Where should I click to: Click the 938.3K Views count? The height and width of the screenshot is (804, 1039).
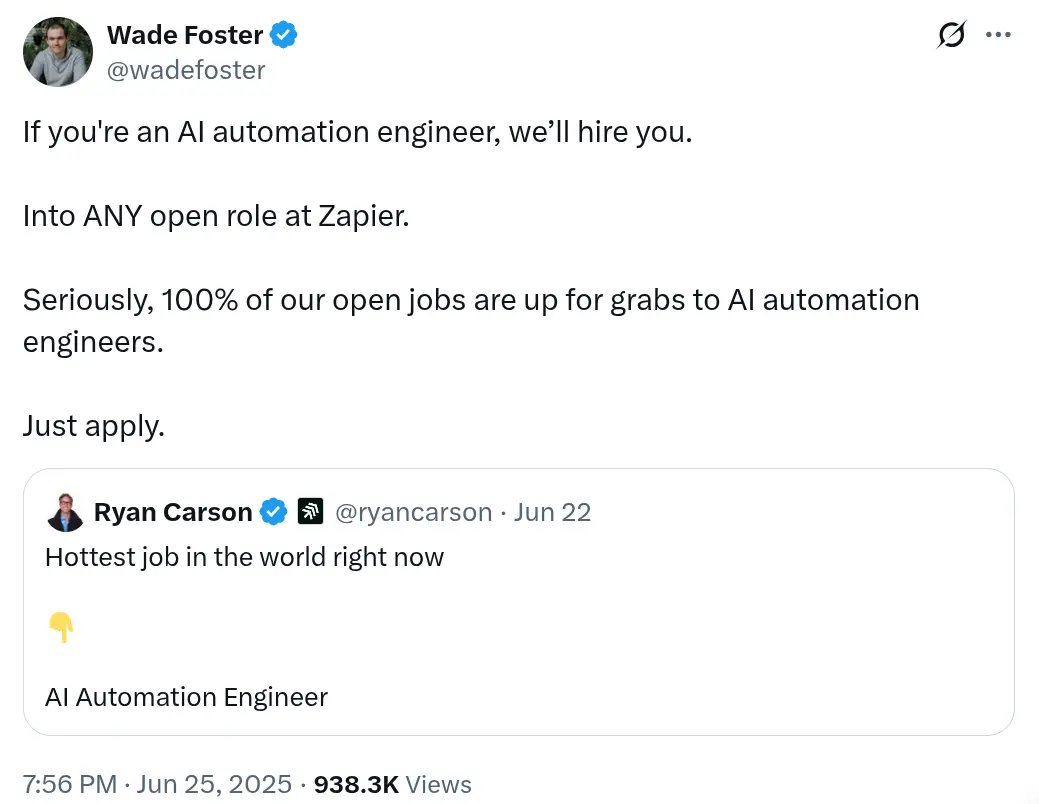(x=395, y=784)
